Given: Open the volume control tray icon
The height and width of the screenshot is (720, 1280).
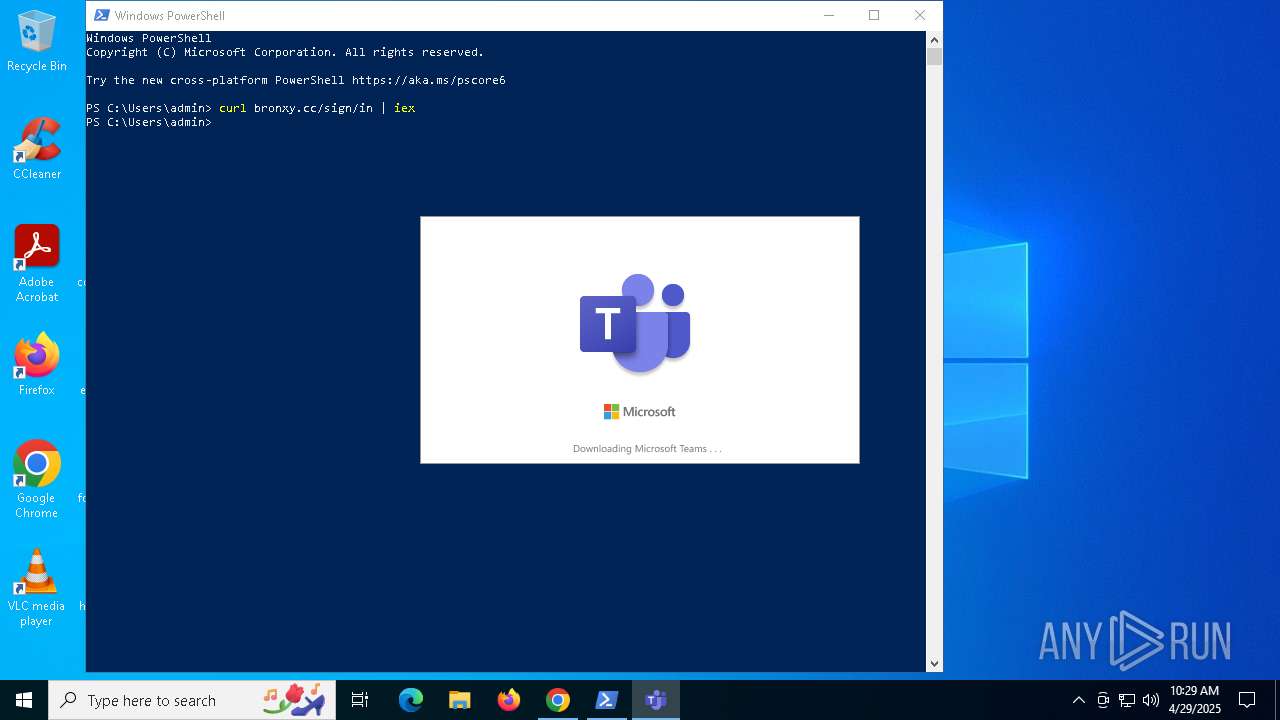Looking at the screenshot, I should point(1151,700).
